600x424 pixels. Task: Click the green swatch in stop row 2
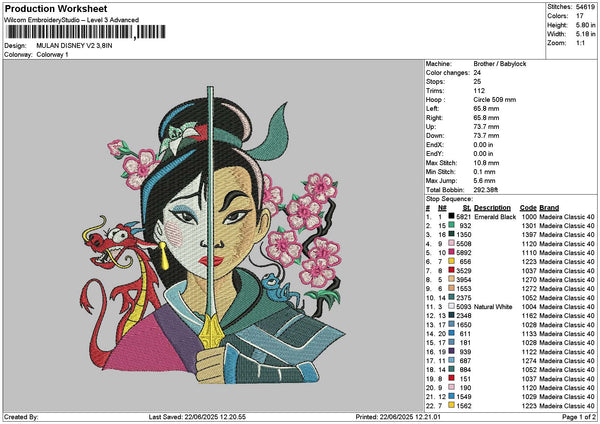(x=451, y=226)
